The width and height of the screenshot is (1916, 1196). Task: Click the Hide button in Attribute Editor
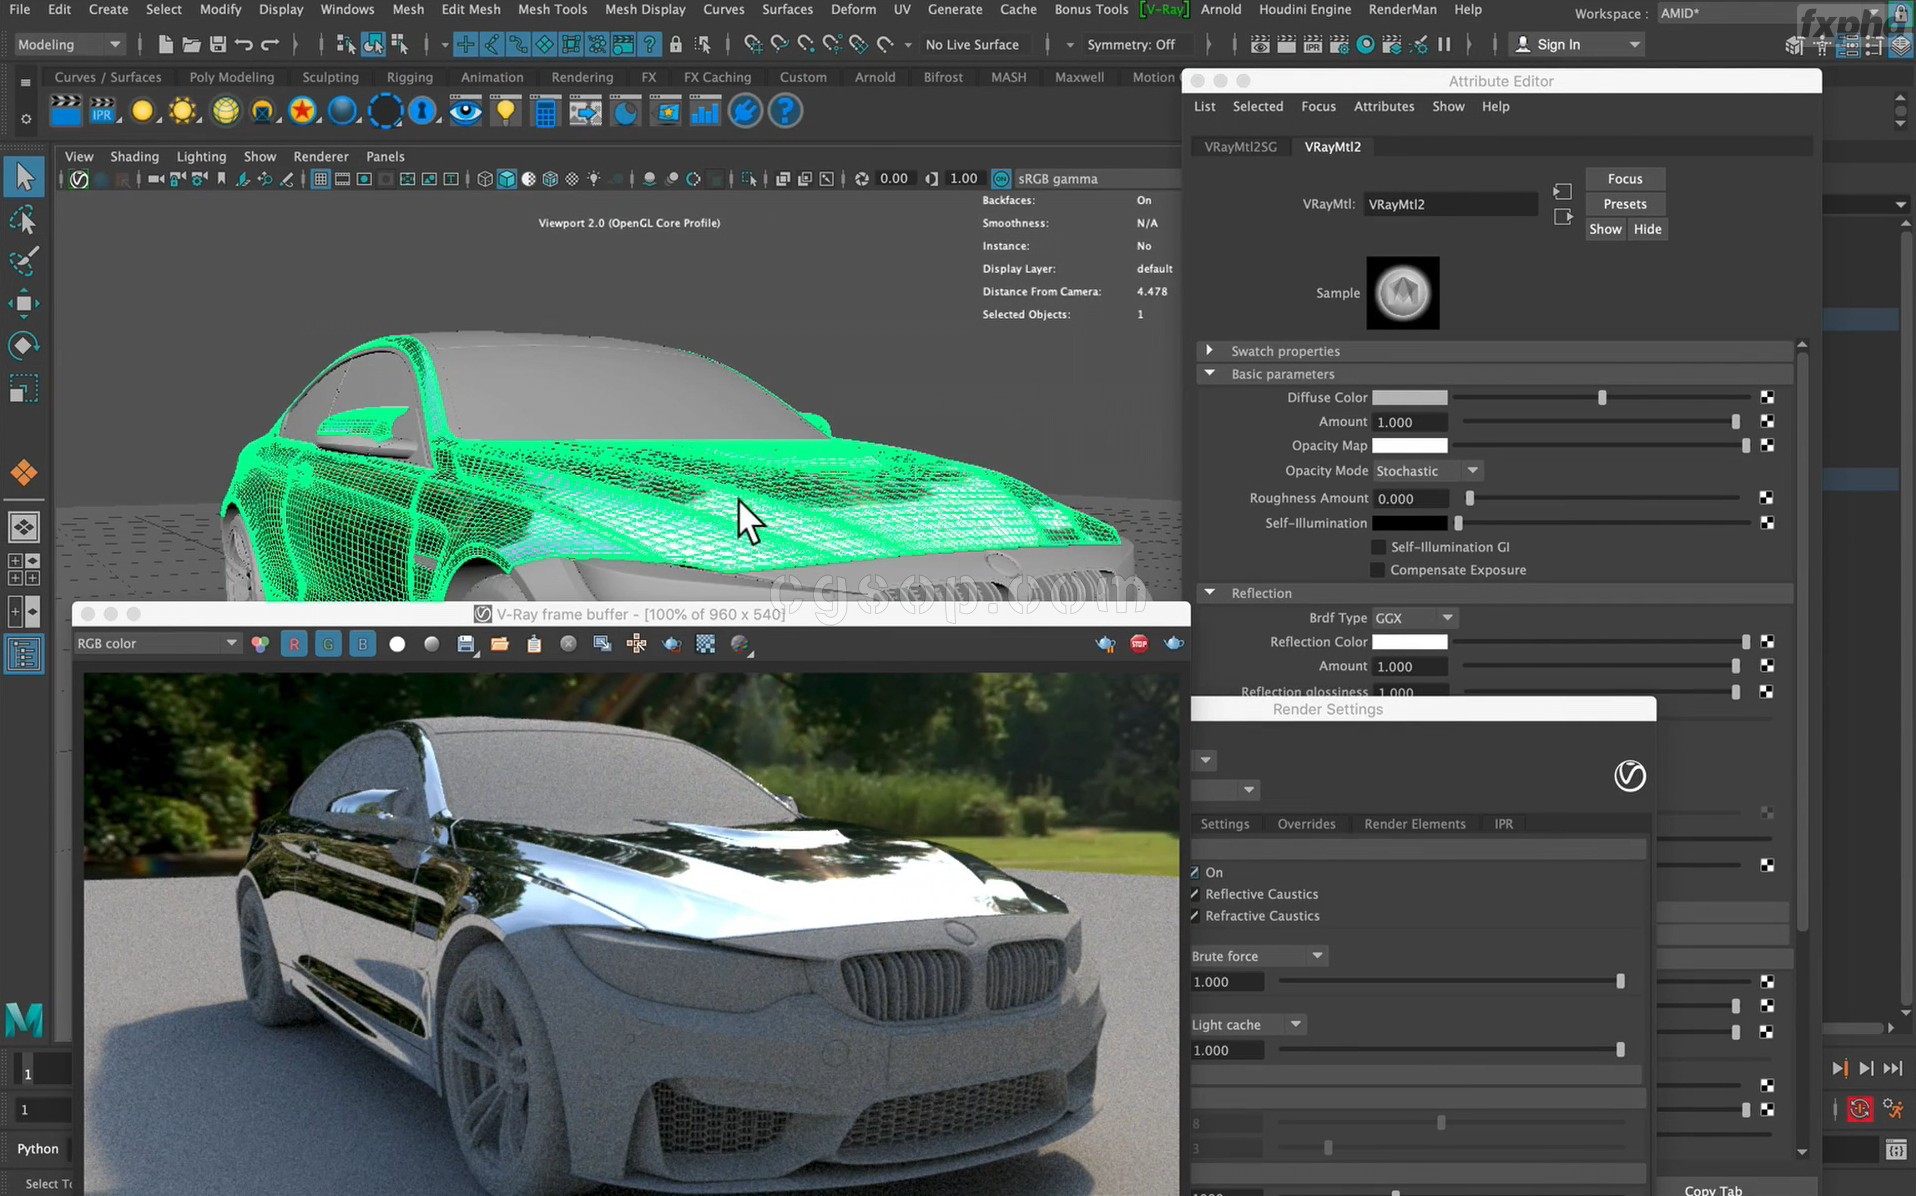click(x=1647, y=229)
